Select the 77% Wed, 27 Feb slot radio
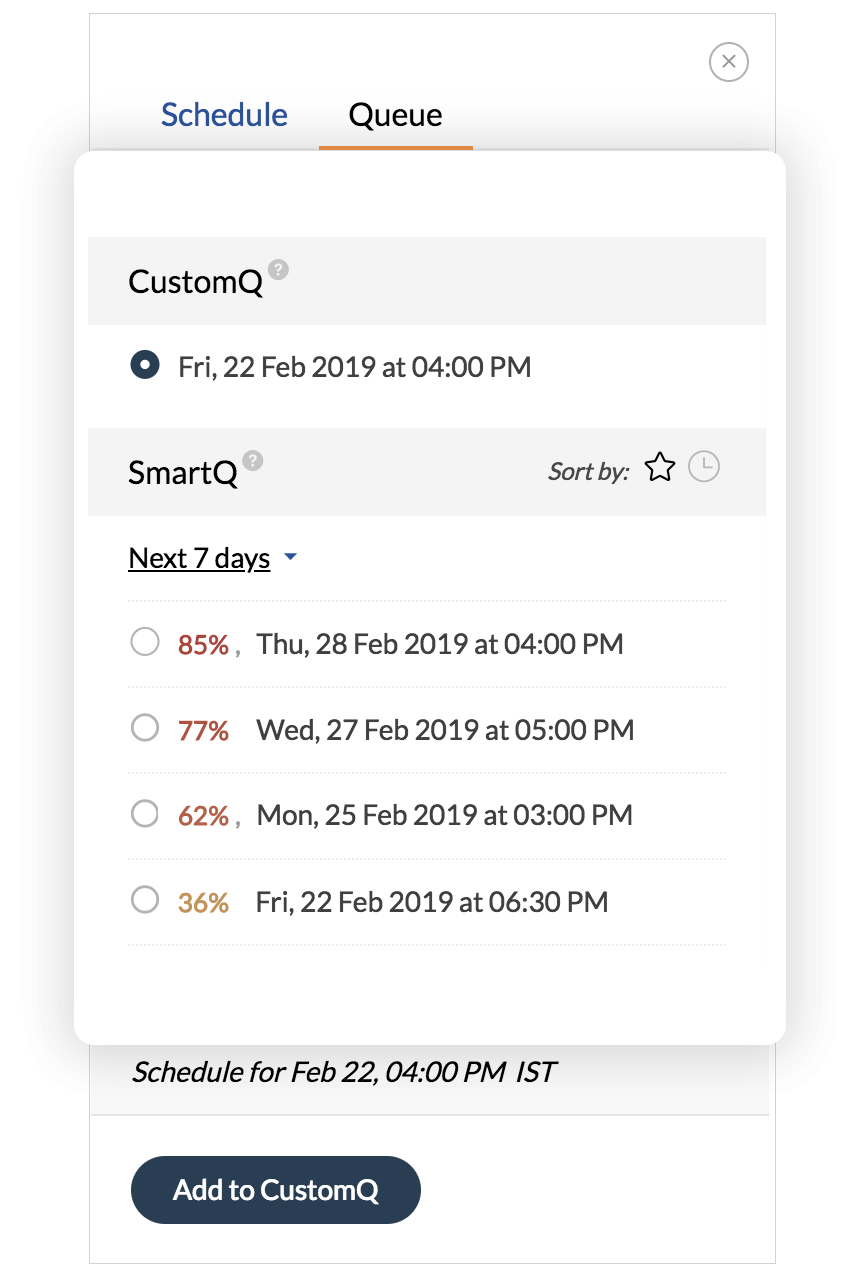The image size is (847, 1281). tap(145, 728)
